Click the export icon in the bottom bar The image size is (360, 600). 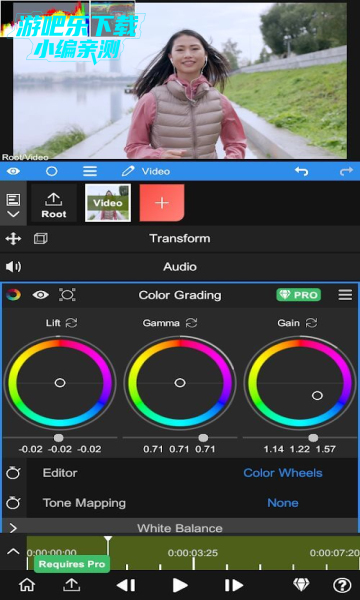click(71, 585)
